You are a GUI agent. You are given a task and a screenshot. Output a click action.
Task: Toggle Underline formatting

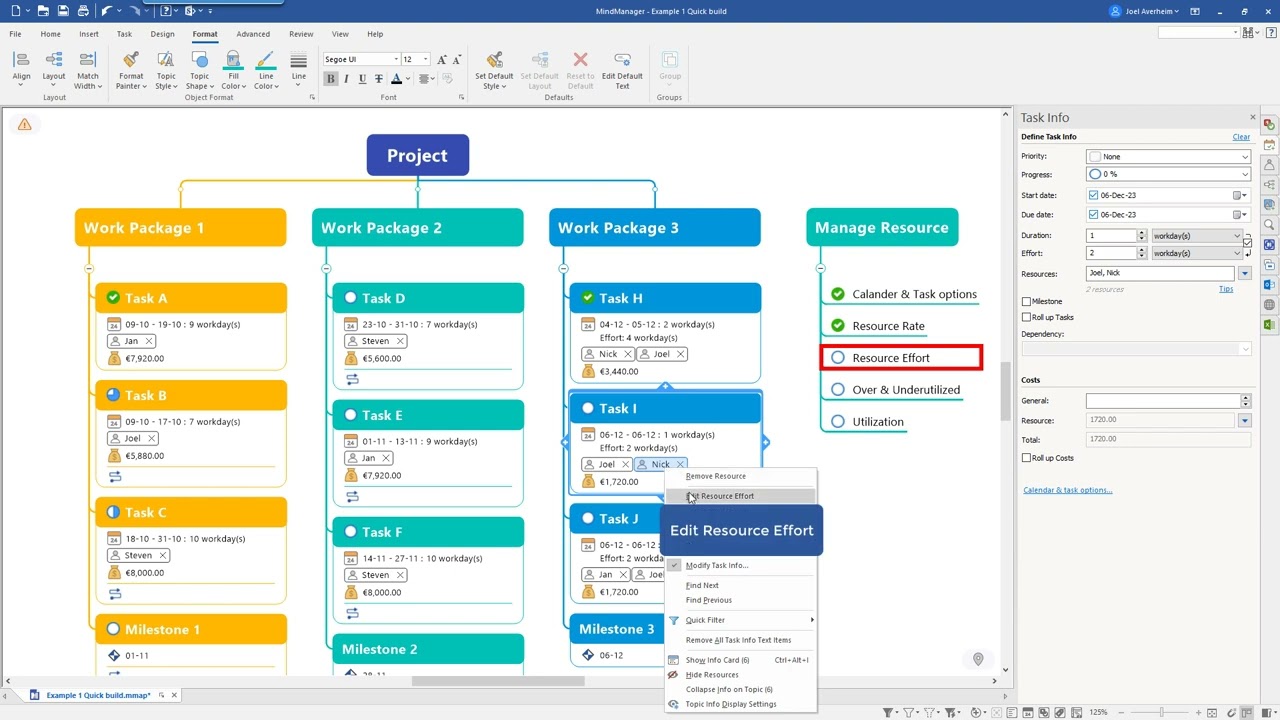coord(361,79)
